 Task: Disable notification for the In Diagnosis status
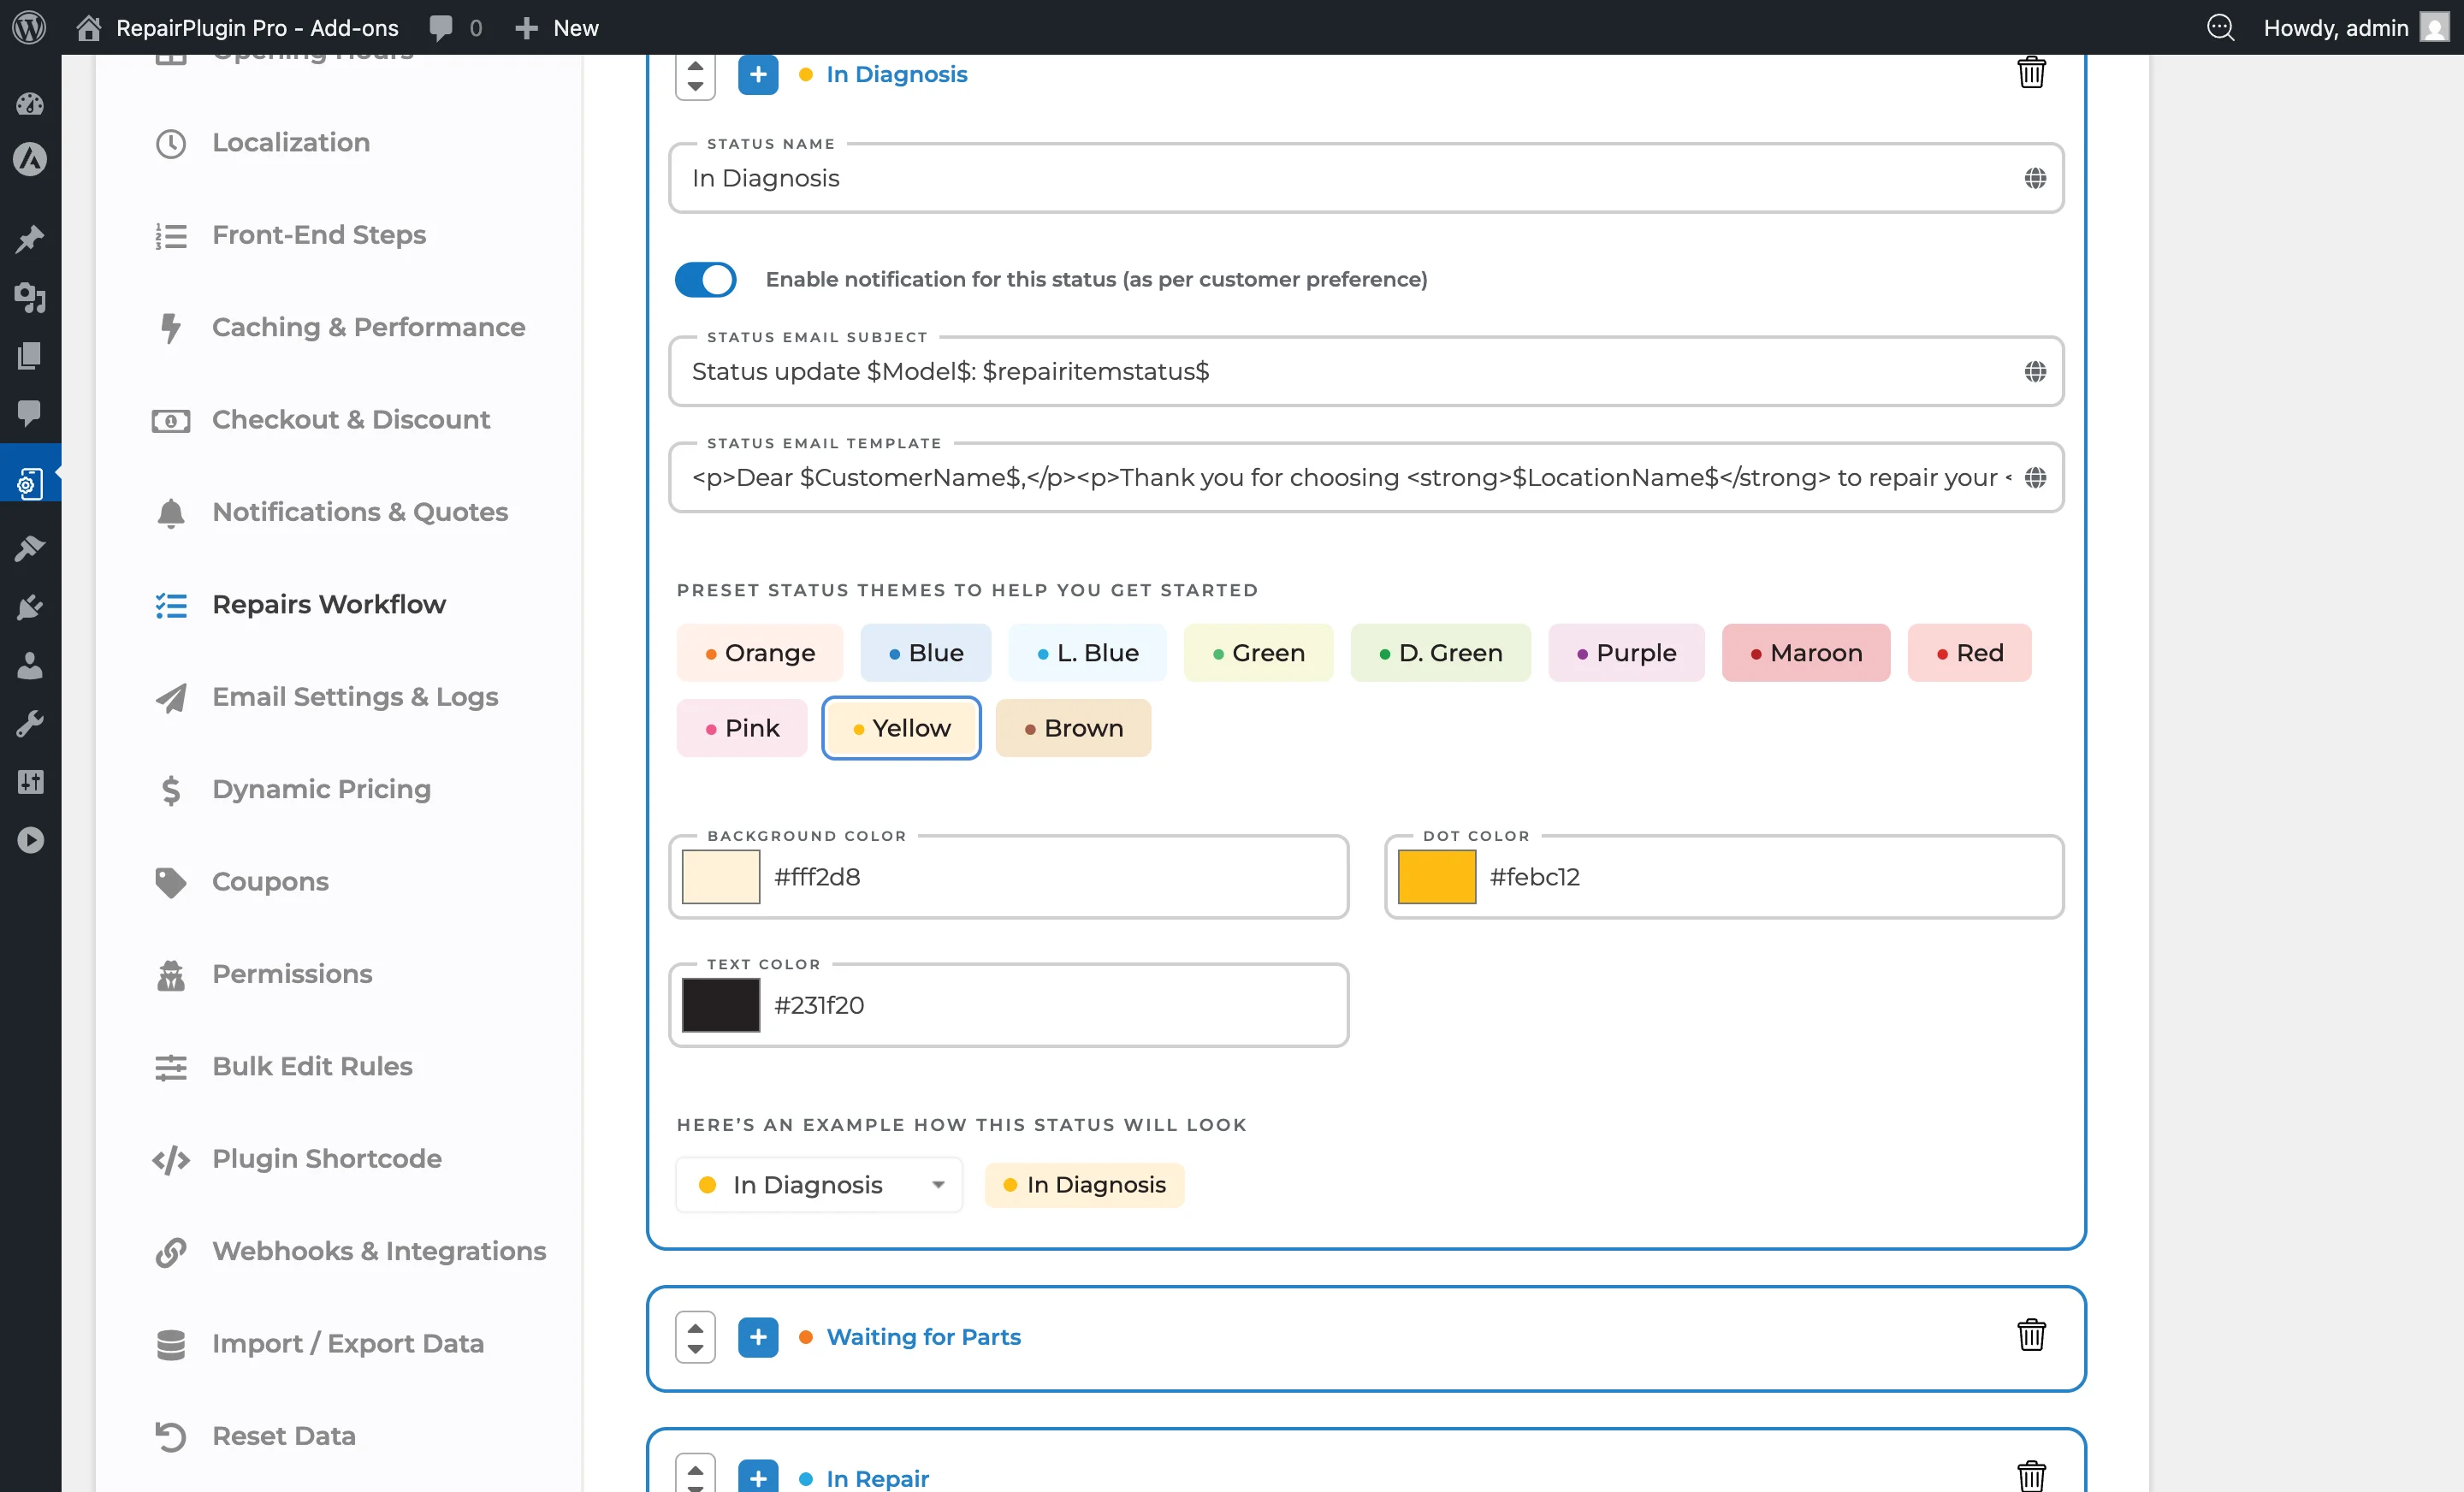pos(705,279)
